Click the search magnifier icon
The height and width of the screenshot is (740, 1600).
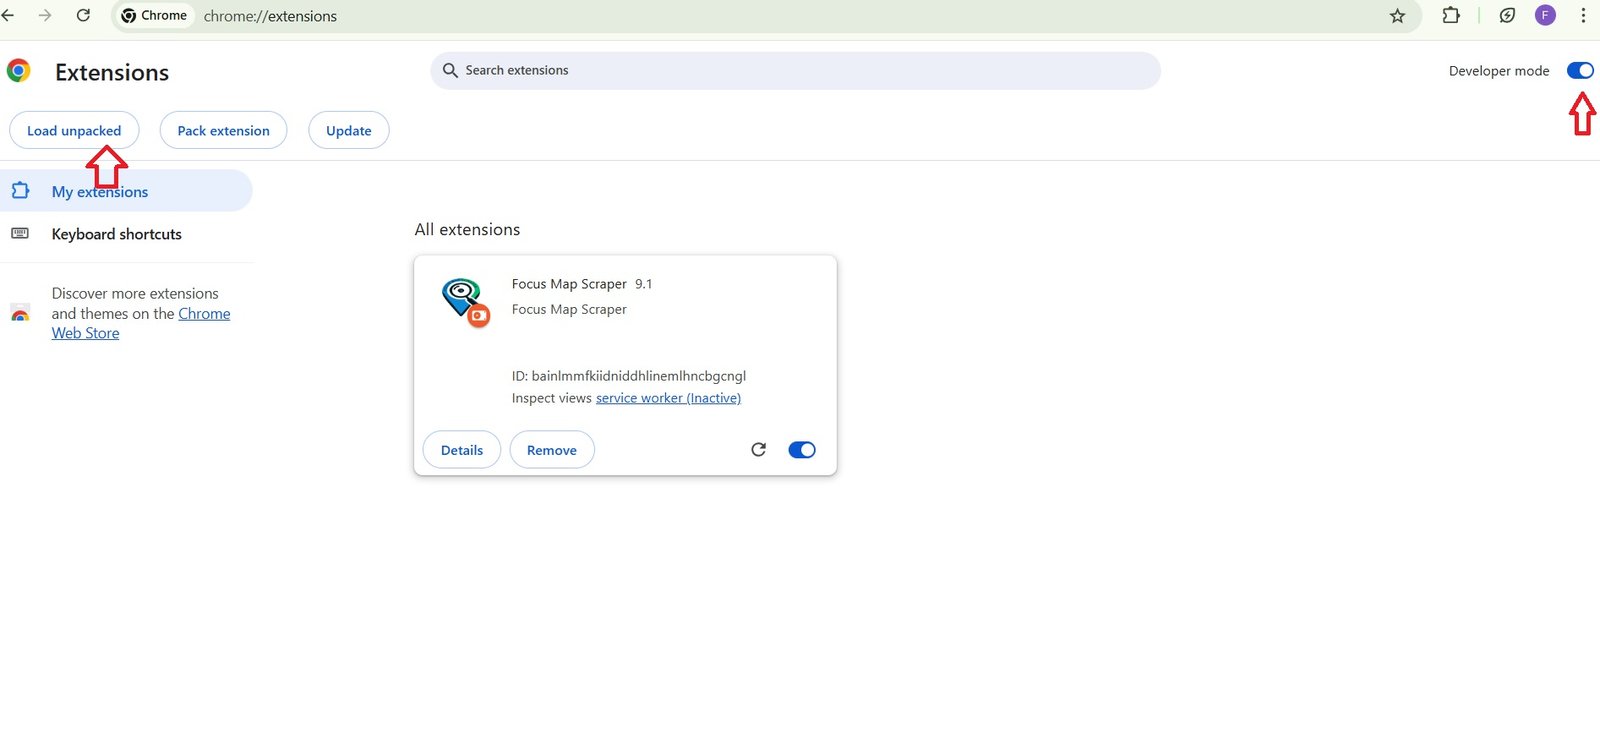tap(450, 70)
